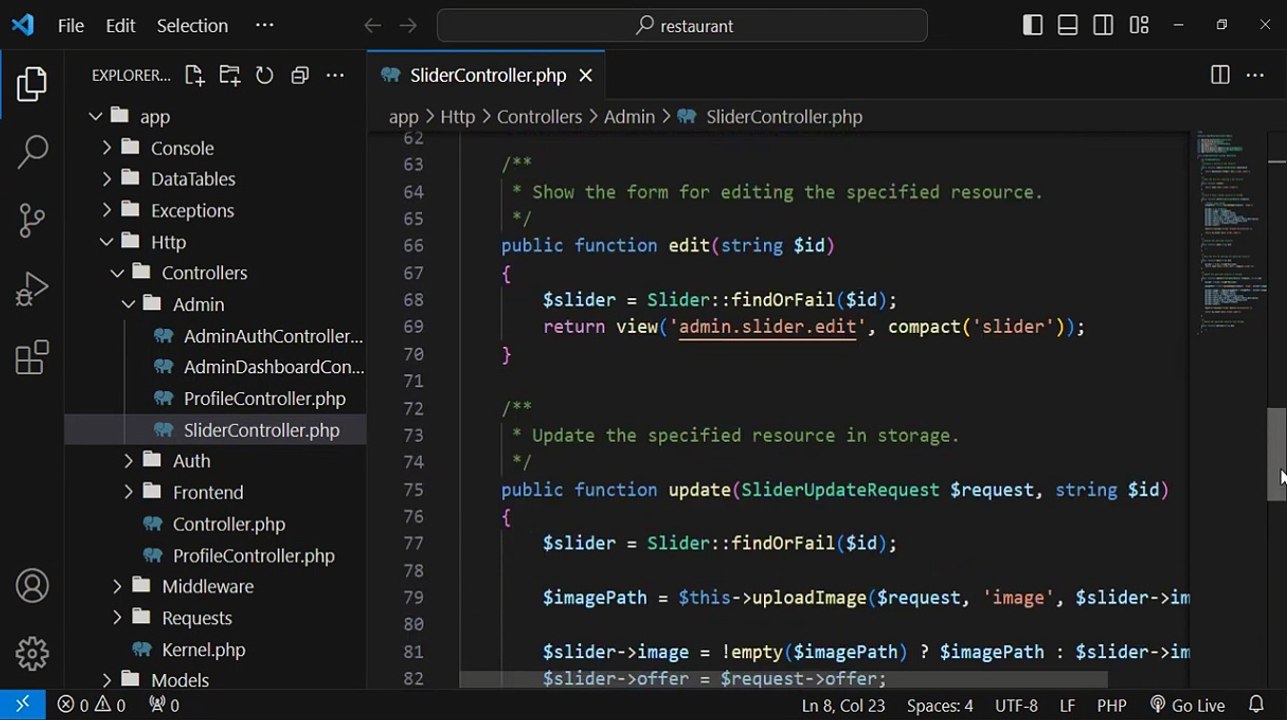The image size is (1287, 720).
Task: Open the Customize Layout icon
Action: 1139,26
